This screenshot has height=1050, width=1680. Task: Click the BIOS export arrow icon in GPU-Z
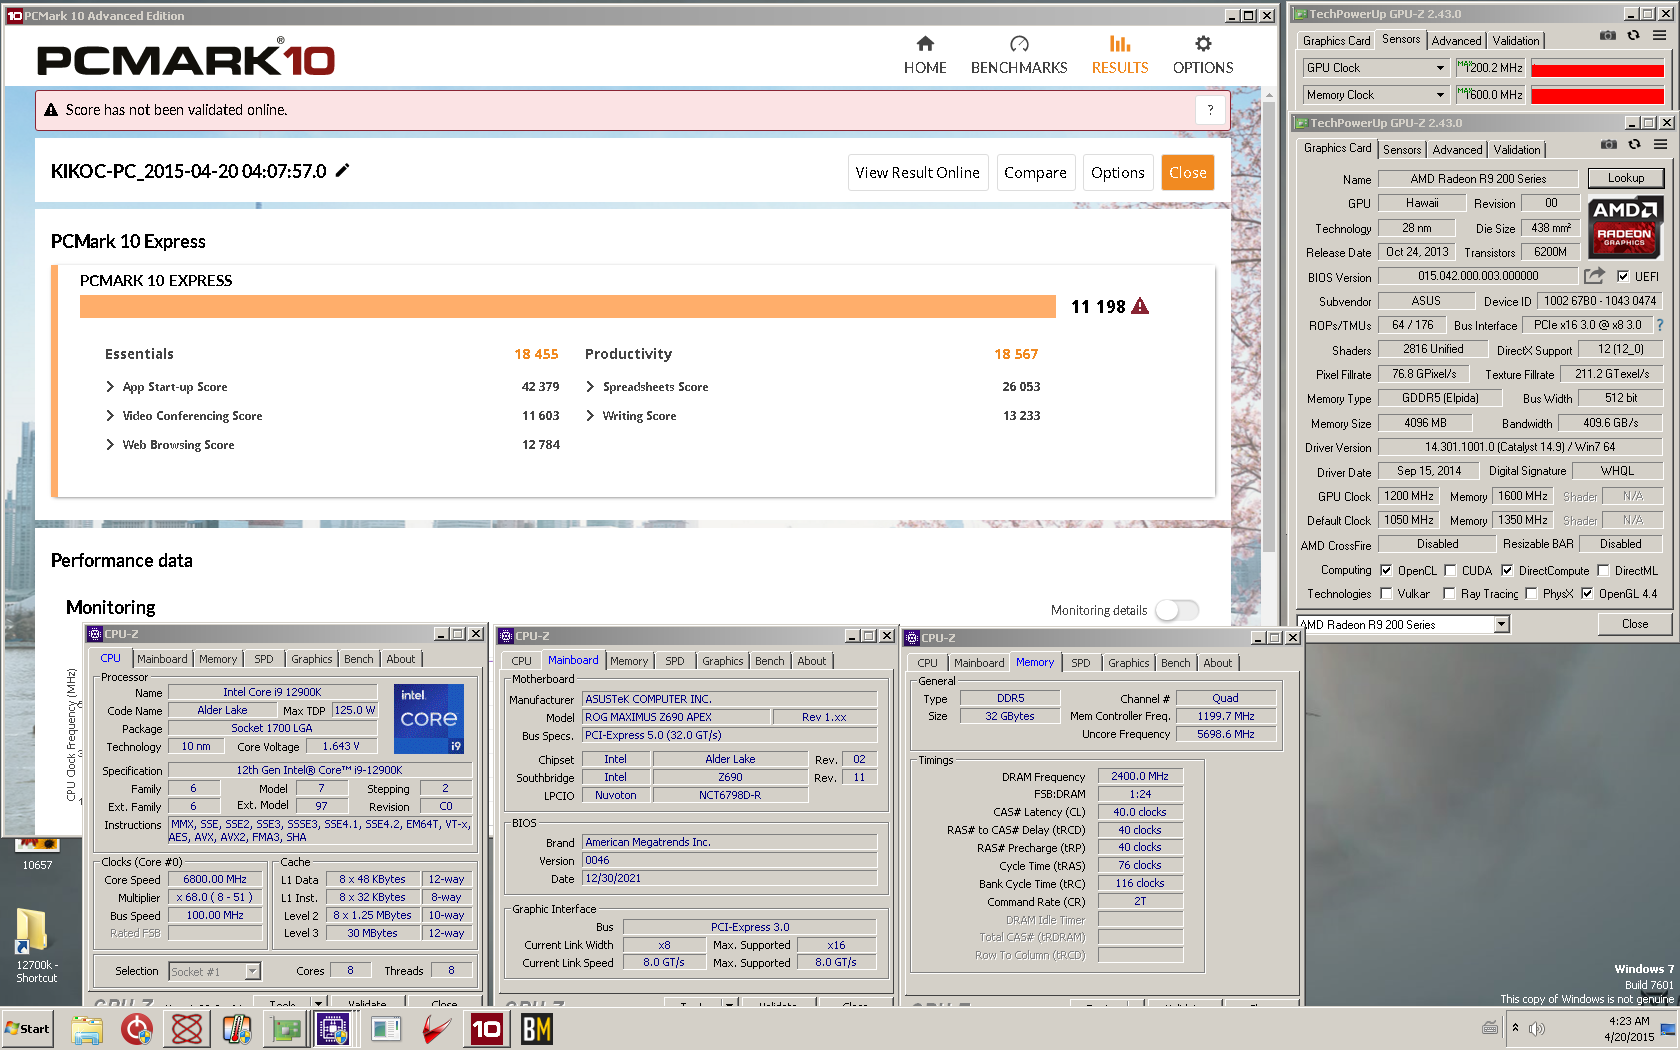pyautogui.click(x=1594, y=276)
